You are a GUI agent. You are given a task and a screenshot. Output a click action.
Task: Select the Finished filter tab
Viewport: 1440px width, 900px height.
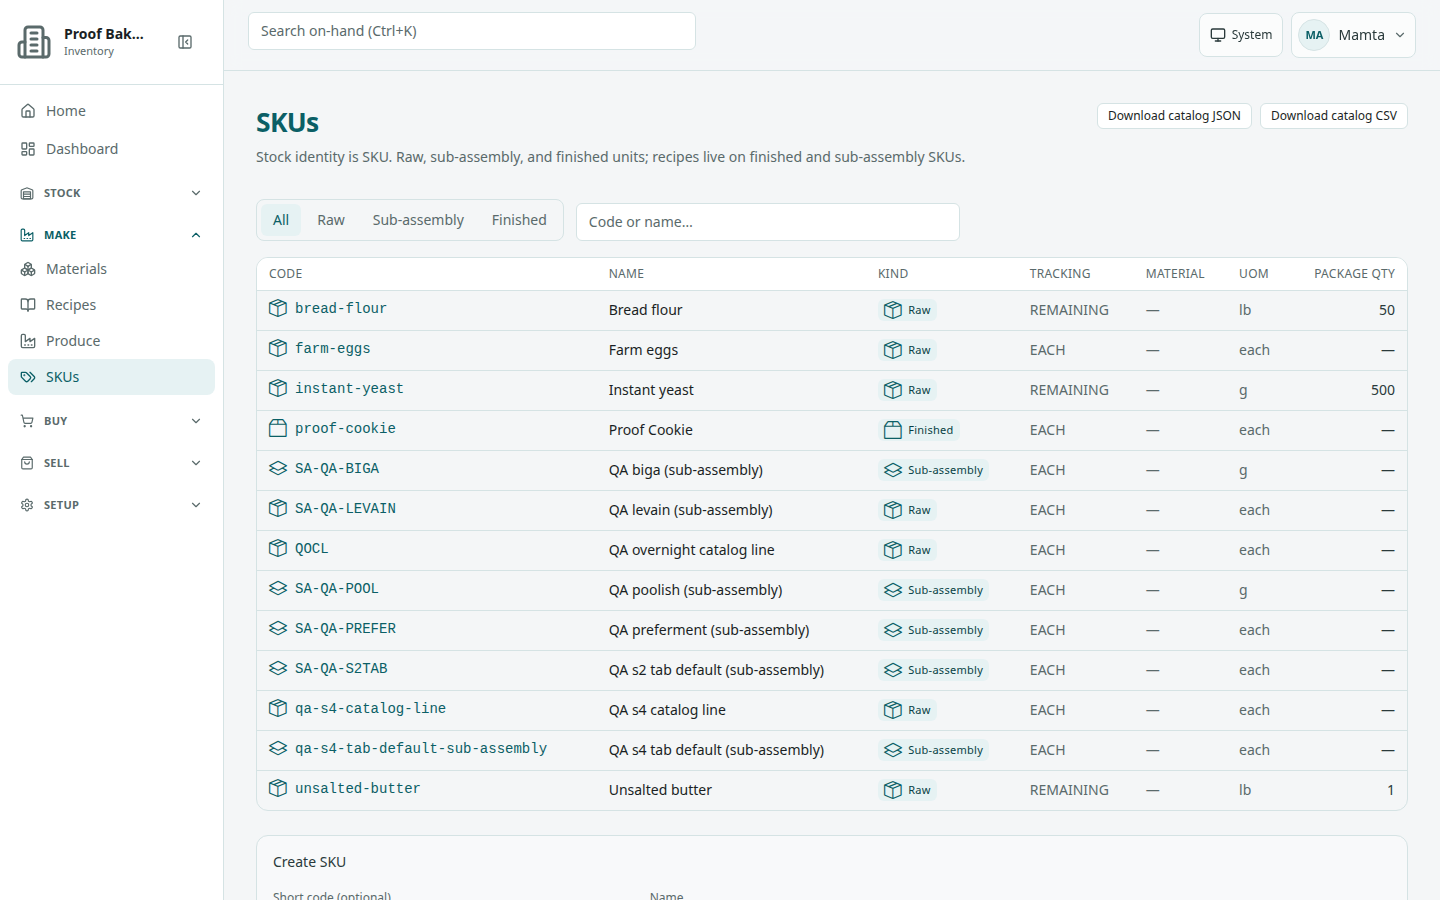519,220
